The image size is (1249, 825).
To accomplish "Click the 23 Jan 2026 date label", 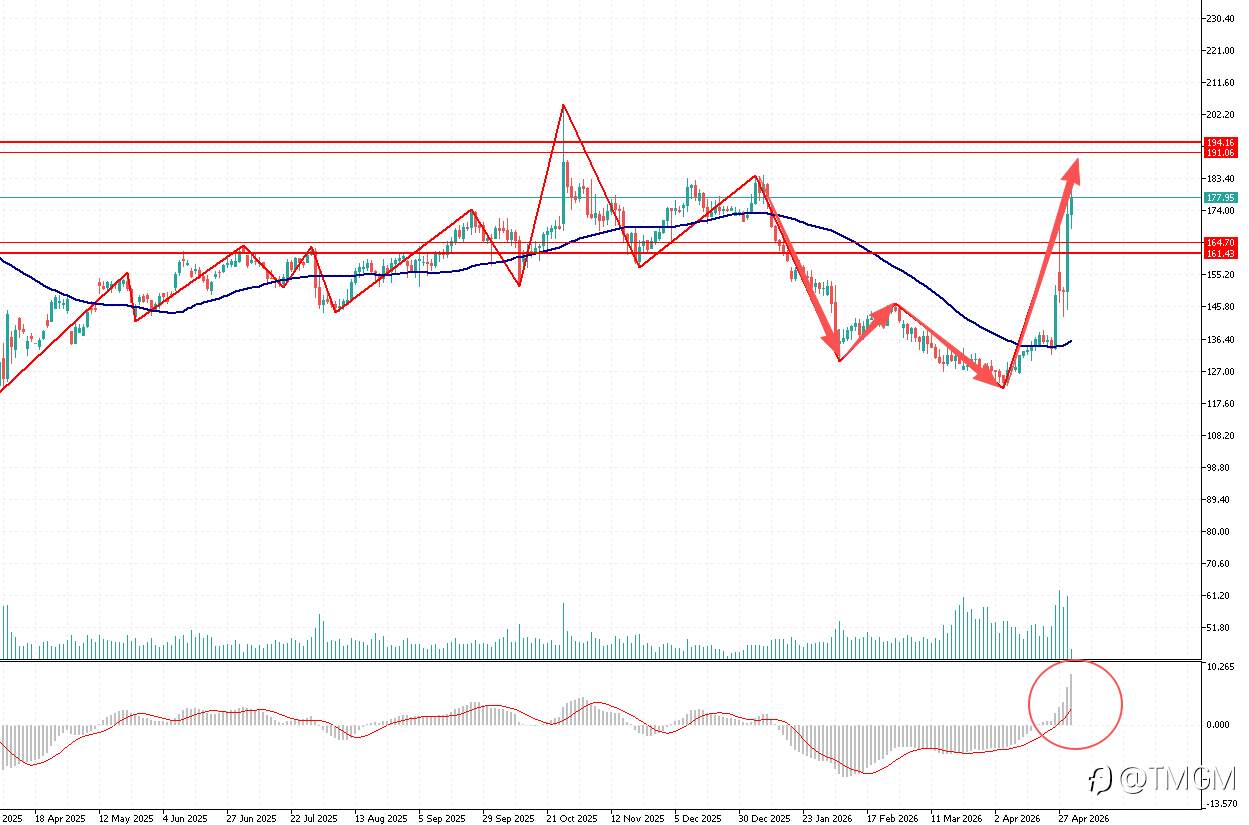I will pos(828,818).
